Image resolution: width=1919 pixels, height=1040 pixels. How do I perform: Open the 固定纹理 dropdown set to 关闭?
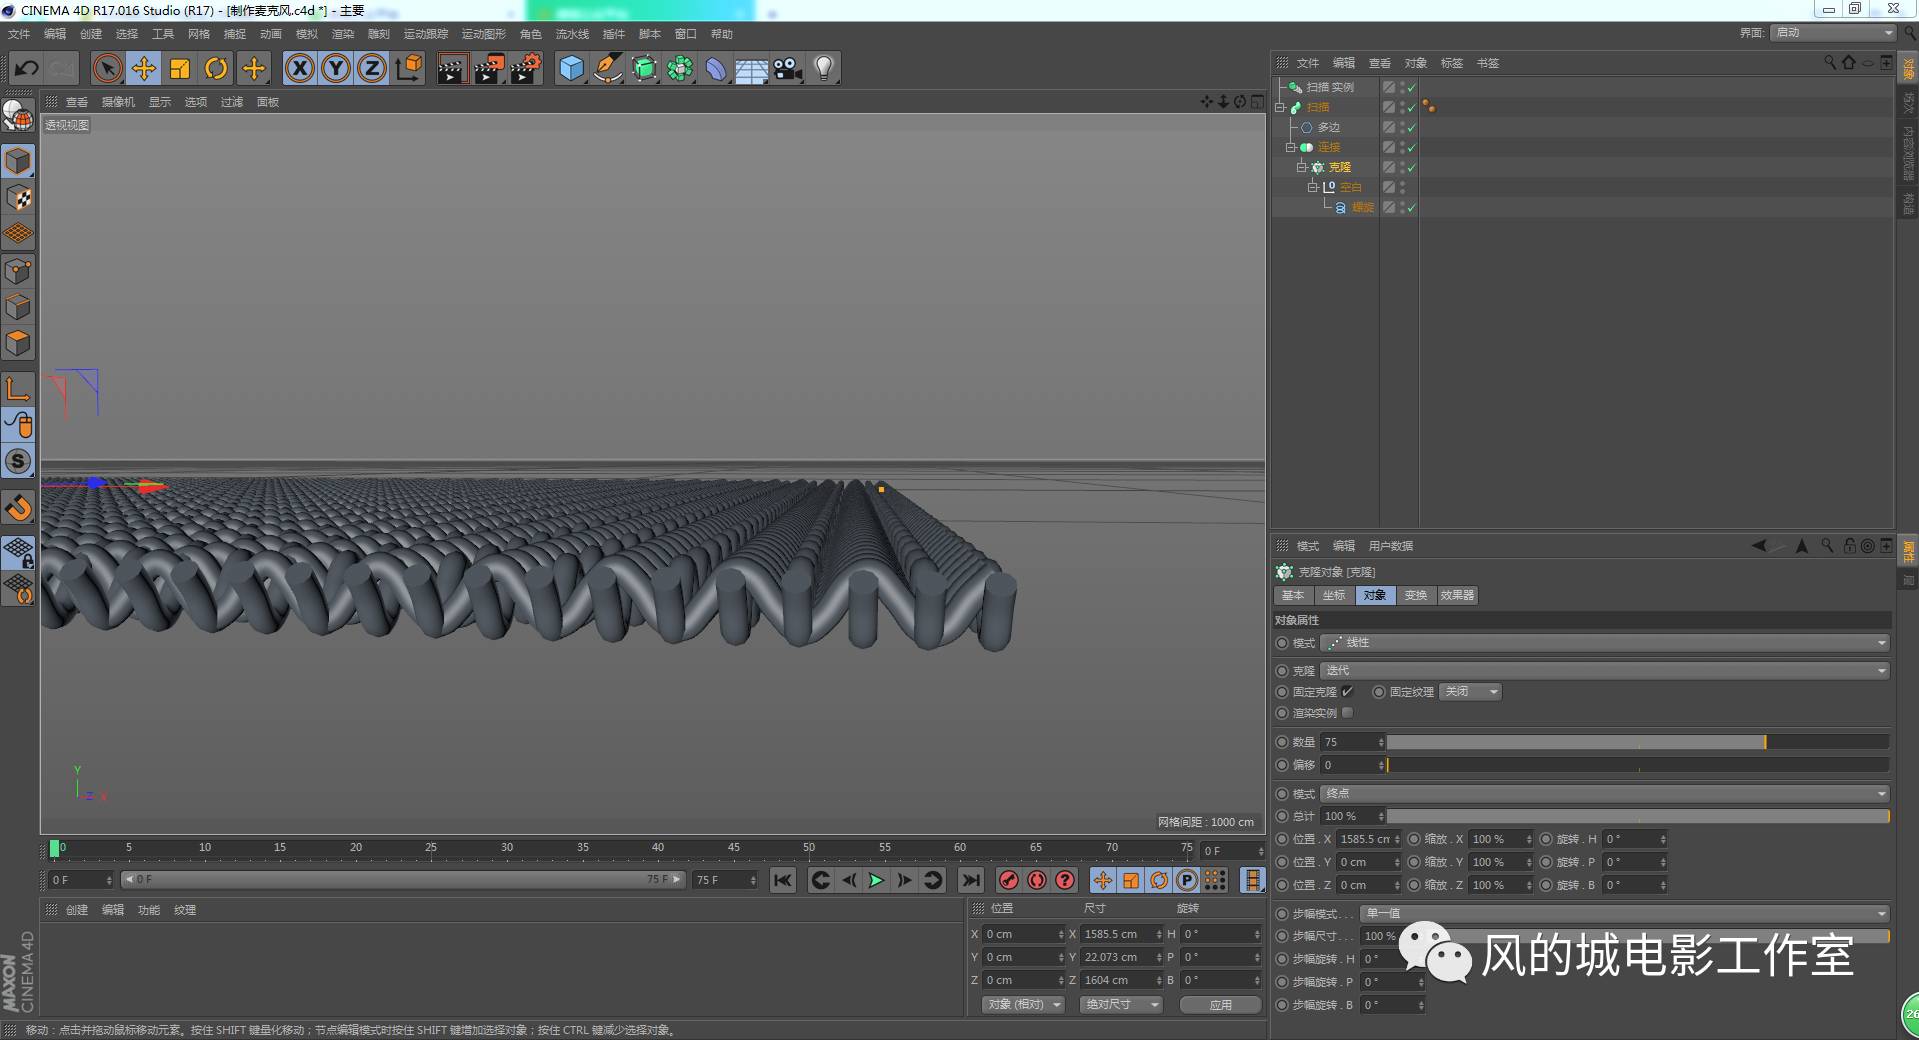point(1469,691)
